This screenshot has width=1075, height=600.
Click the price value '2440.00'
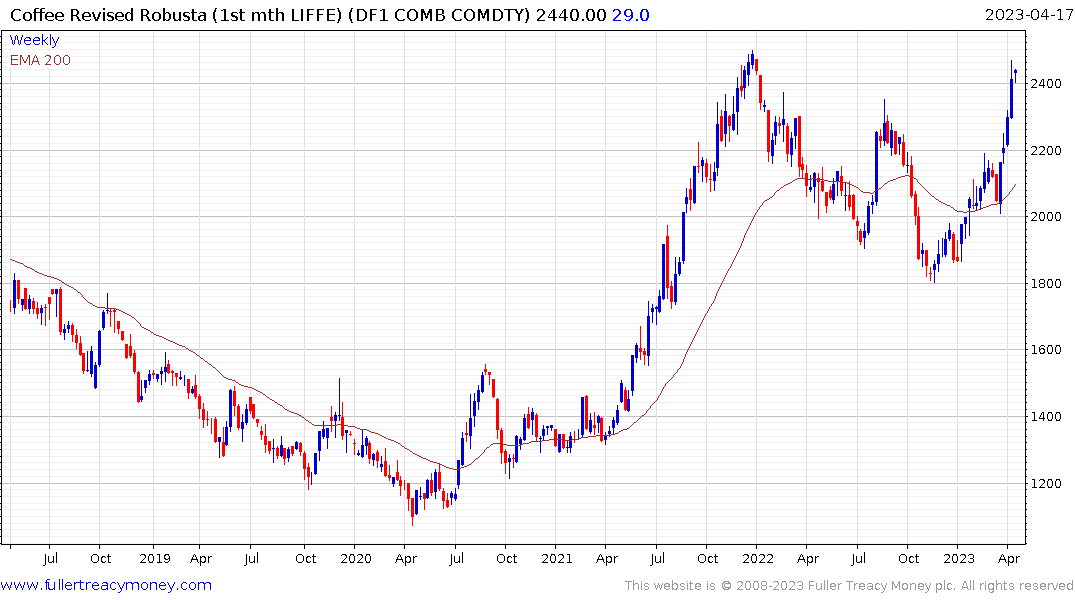click(x=571, y=14)
